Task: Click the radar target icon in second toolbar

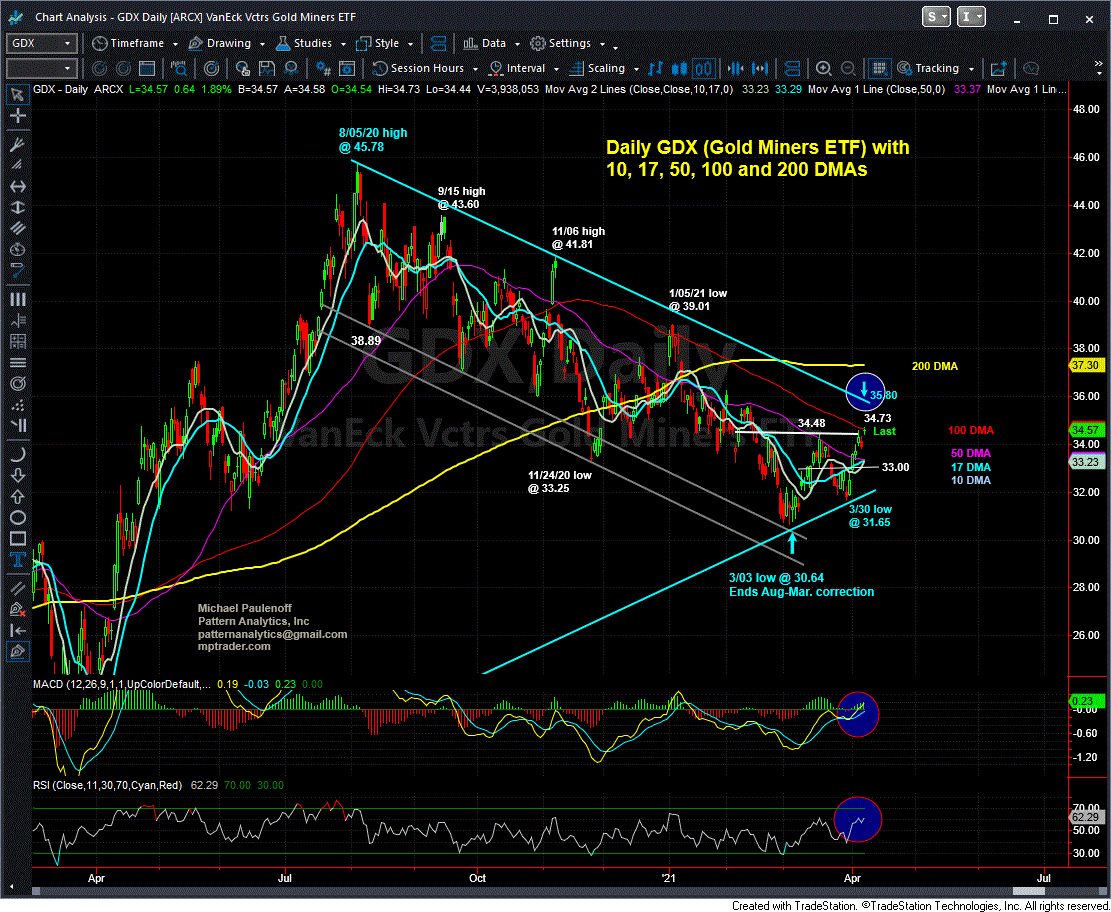Action: [212, 69]
